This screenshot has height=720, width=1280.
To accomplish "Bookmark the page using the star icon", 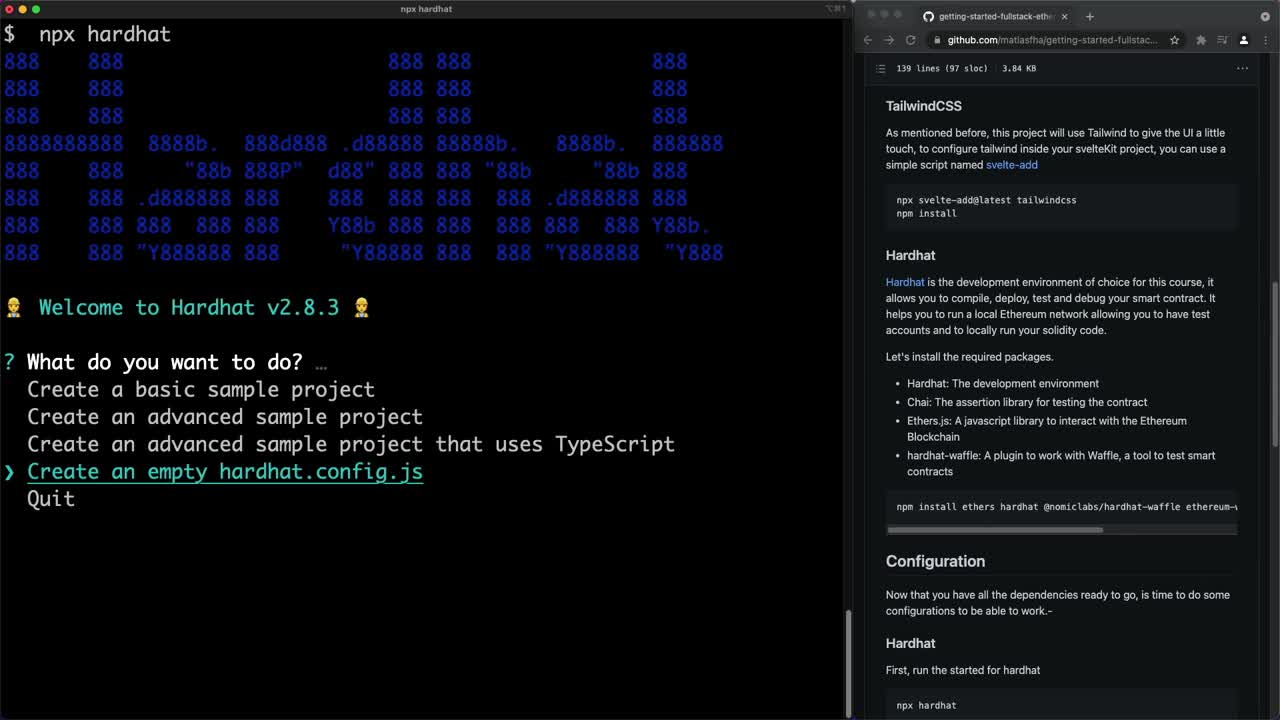I will (x=1175, y=40).
